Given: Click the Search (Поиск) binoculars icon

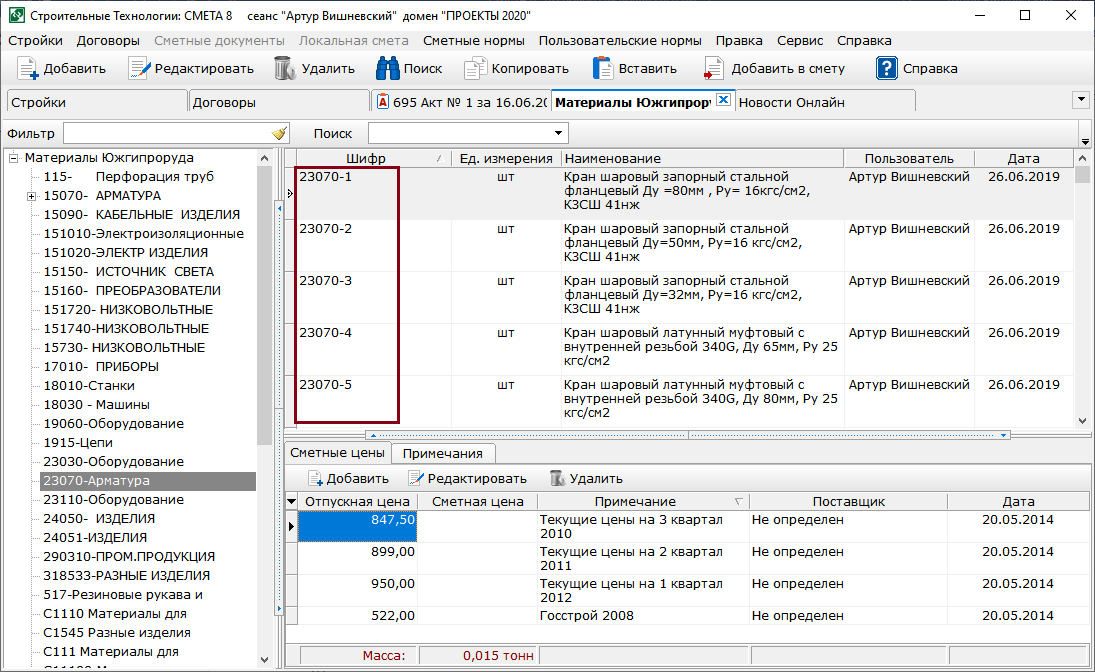Looking at the screenshot, I should tap(387, 69).
